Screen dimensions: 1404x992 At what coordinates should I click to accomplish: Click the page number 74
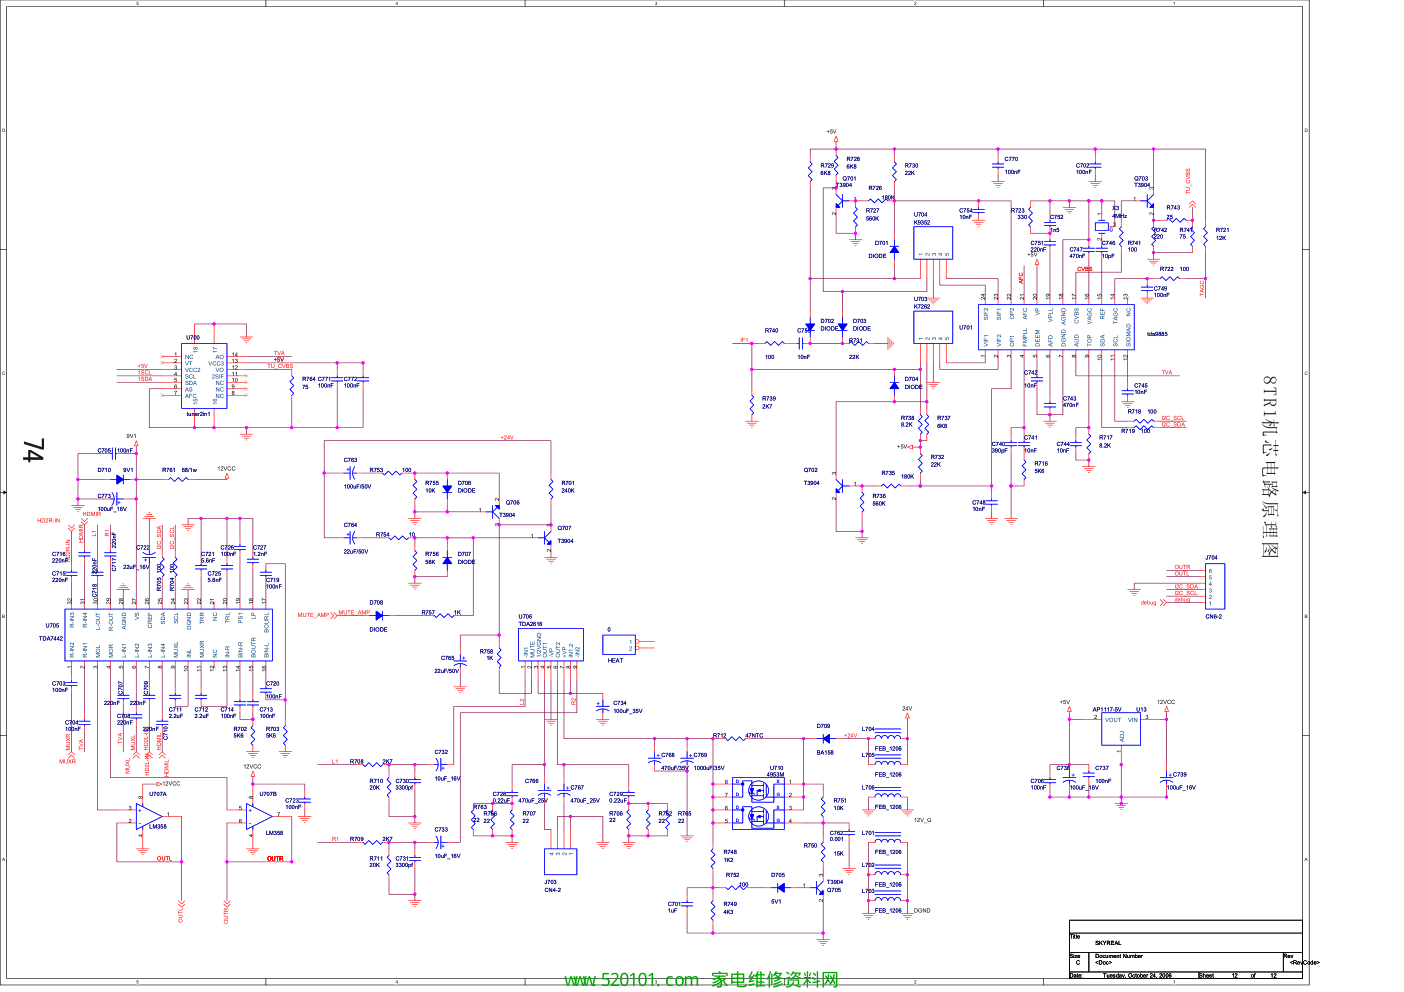(x=33, y=451)
